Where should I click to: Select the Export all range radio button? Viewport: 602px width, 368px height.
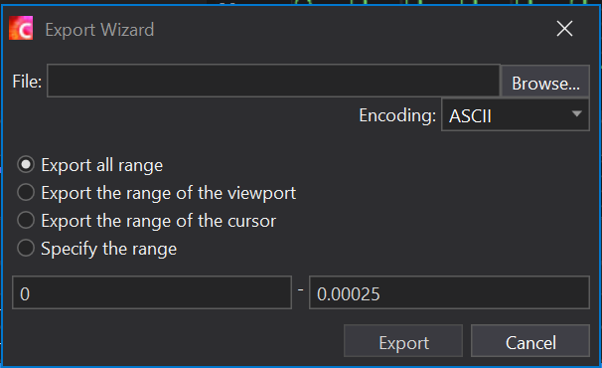click(x=26, y=165)
